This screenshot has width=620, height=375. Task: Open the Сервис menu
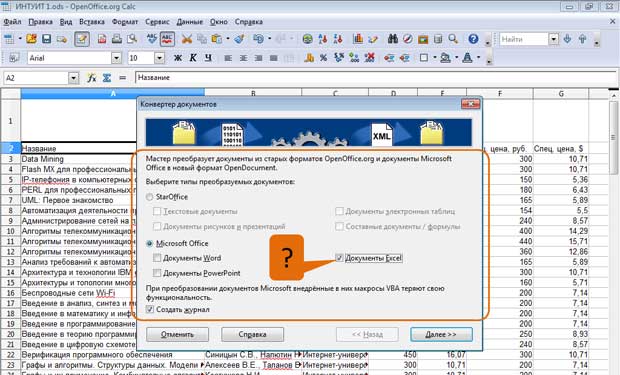(157, 22)
